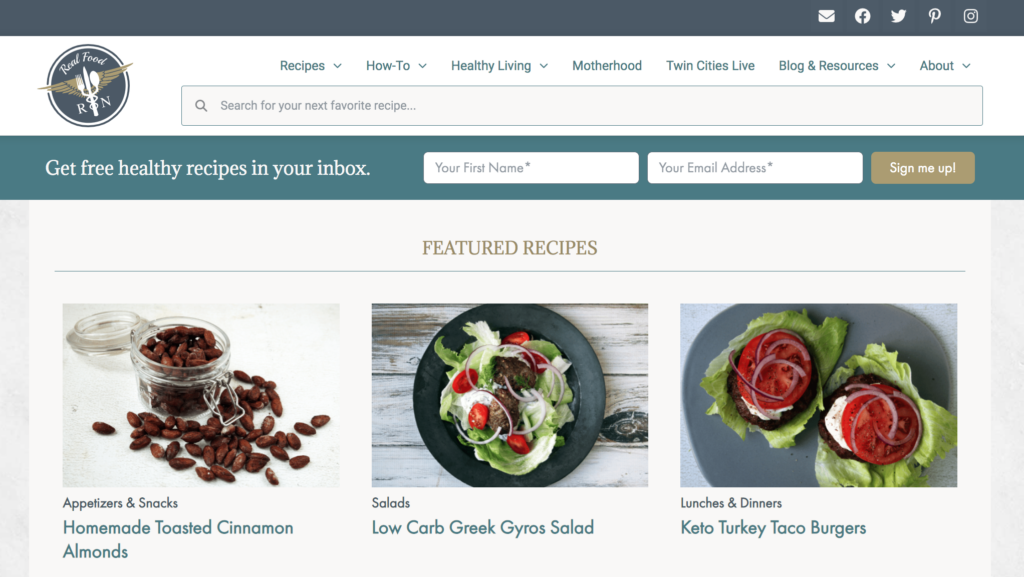Click the cinnamon almonds jar thumbnail
1024x577 pixels.
pos(201,395)
